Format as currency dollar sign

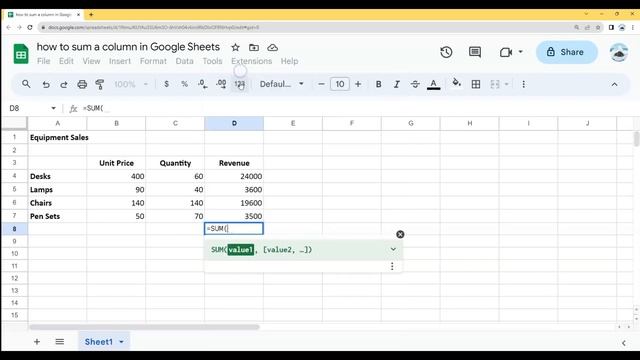click(167, 84)
